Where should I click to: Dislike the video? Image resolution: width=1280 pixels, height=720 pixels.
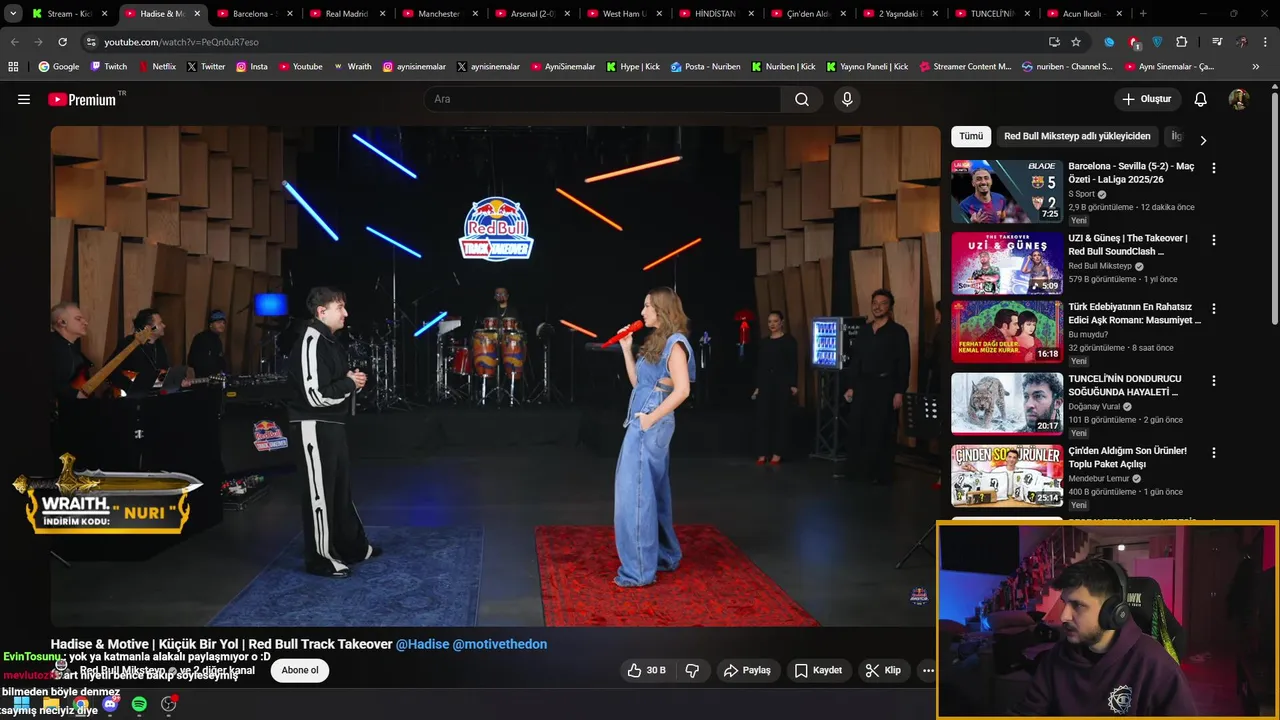pyautogui.click(x=692, y=670)
